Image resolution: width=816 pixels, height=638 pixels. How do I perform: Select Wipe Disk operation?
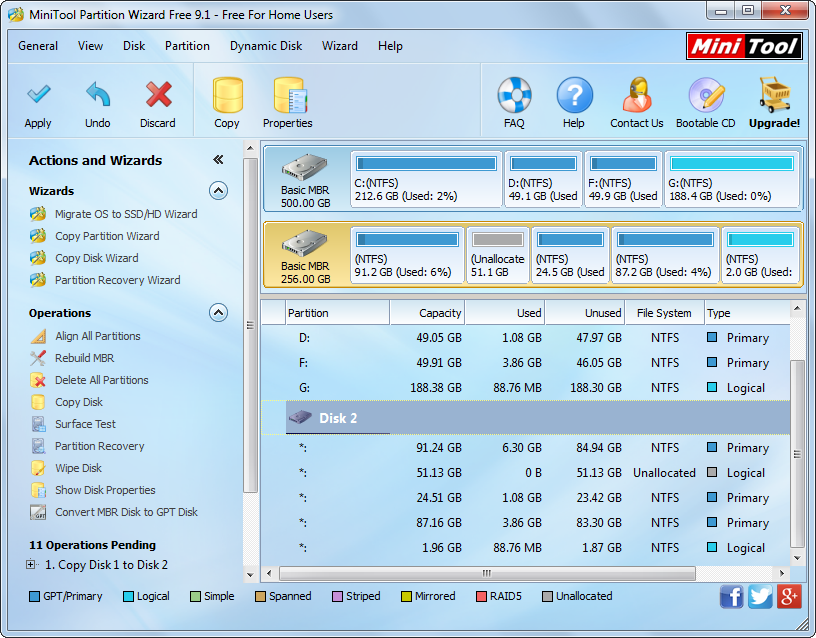(78, 468)
